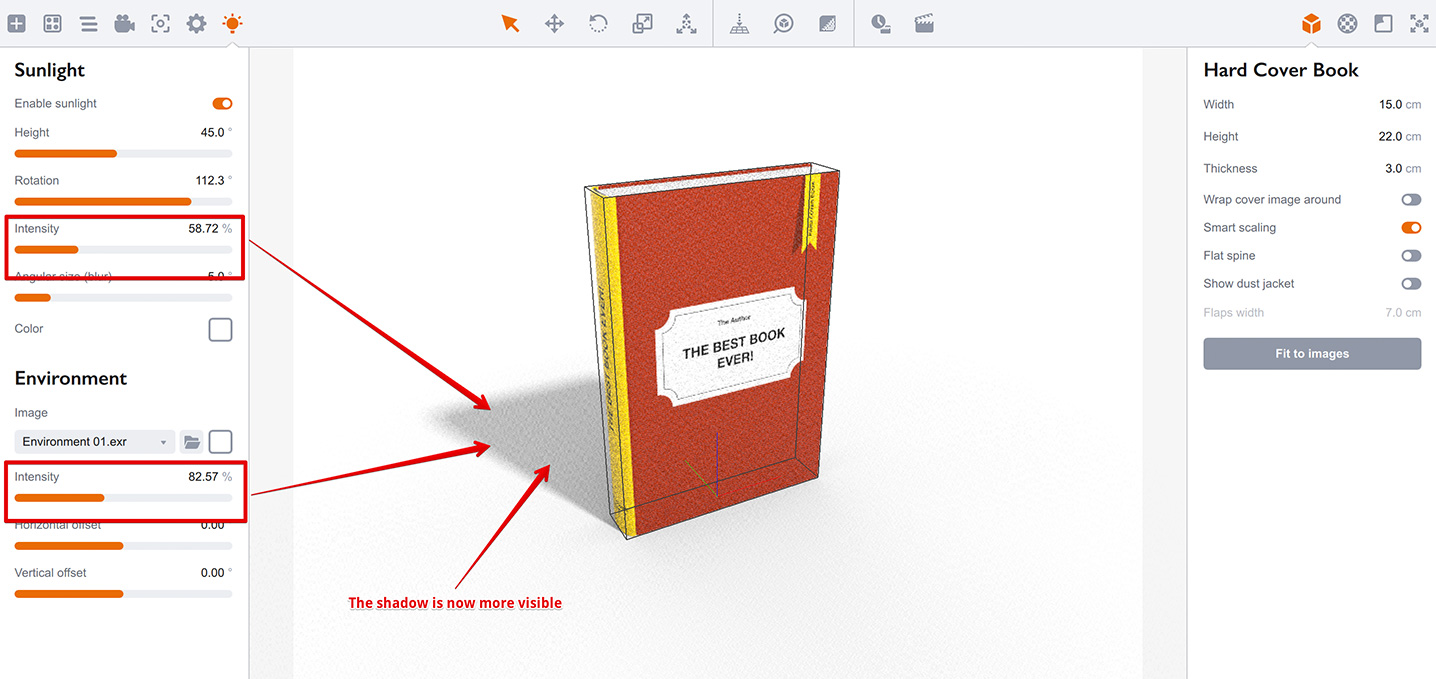This screenshot has height=679, width=1436.
Task: Click the scene settings gear icon
Action: click(x=196, y=23)
